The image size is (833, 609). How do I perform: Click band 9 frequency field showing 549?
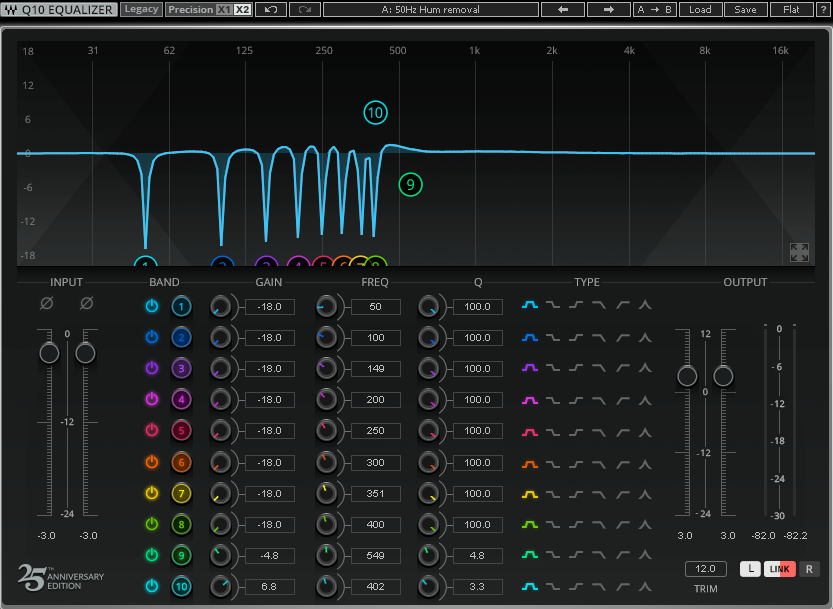376,555
